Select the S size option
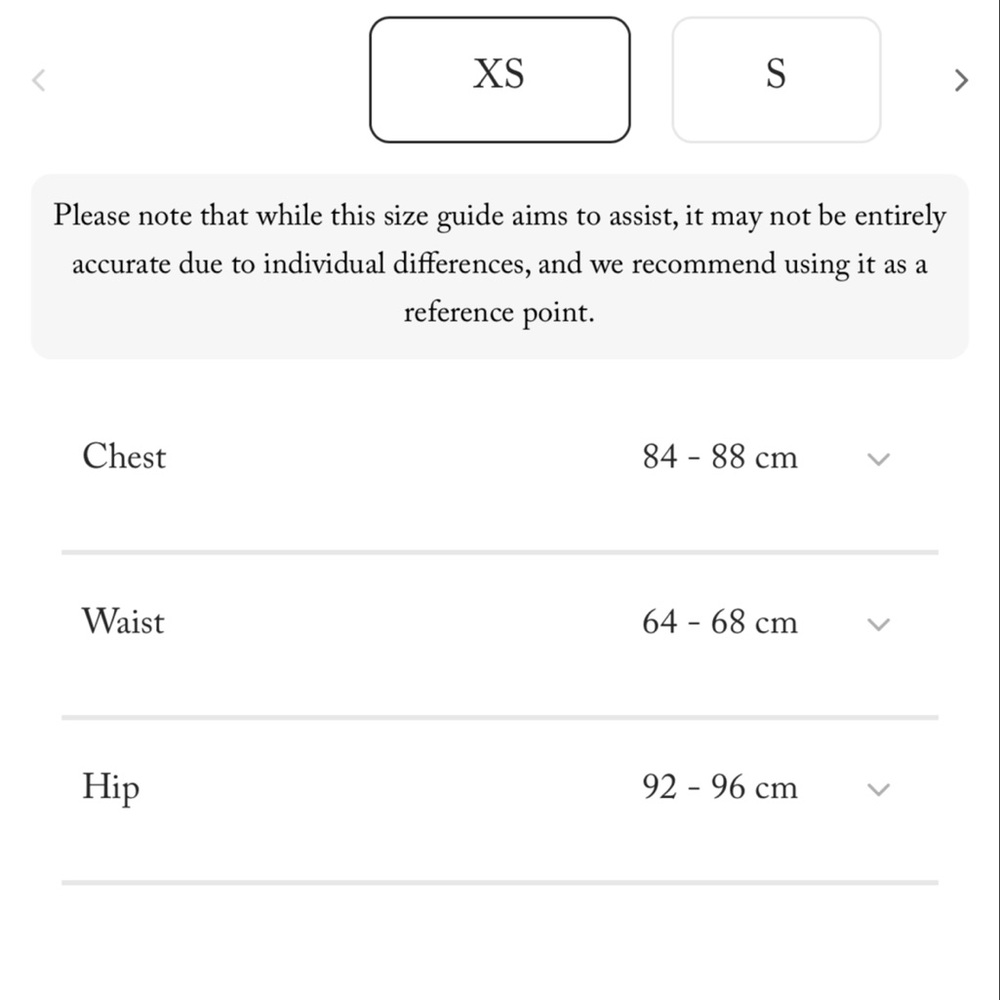The width and height of the screenshot is (1000, 1000). pyautogui.click(x=776, y=80)
